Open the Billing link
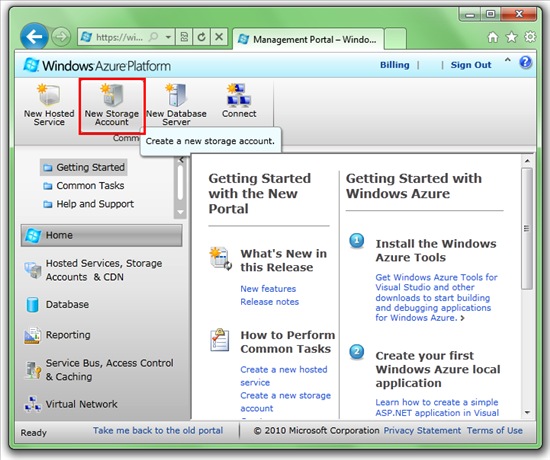550x460 pixels. pos(395,65)
